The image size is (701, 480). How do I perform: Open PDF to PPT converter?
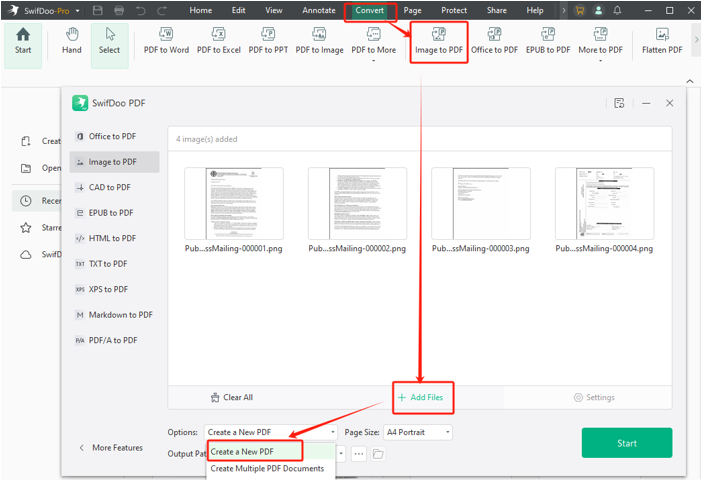coord(268,41)
